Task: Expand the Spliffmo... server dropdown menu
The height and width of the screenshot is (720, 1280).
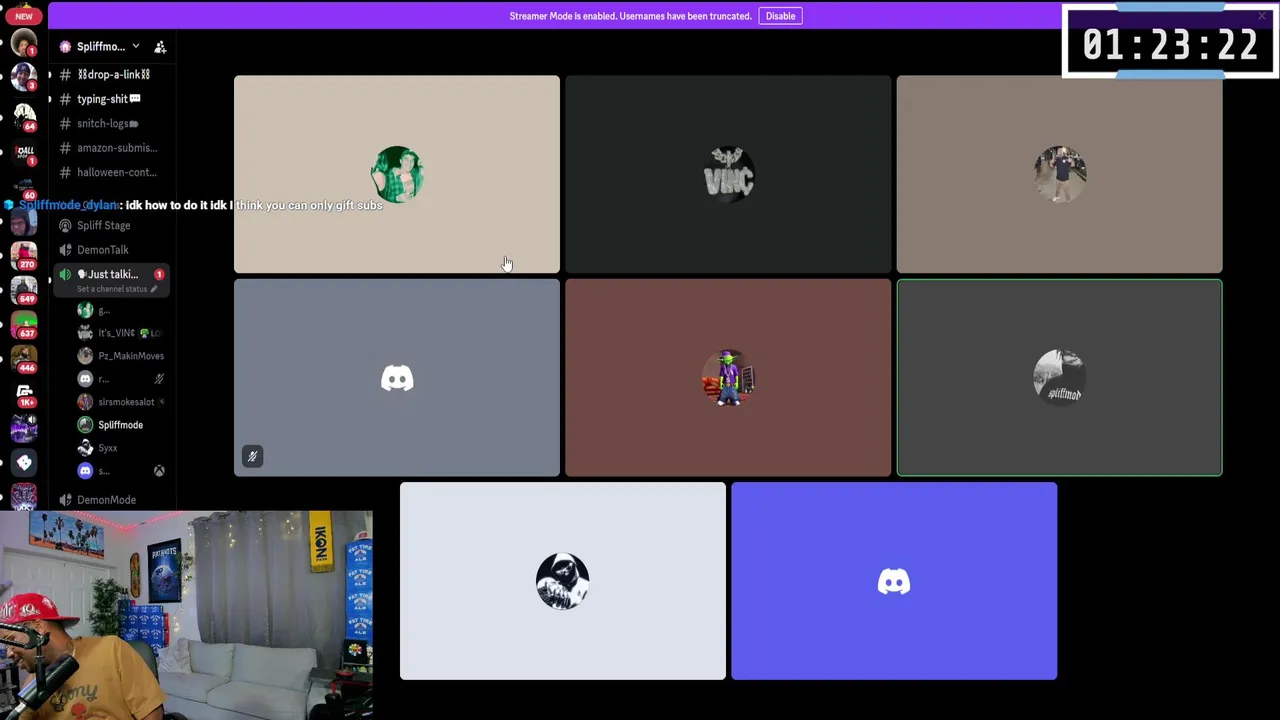Action: [135, 47]
